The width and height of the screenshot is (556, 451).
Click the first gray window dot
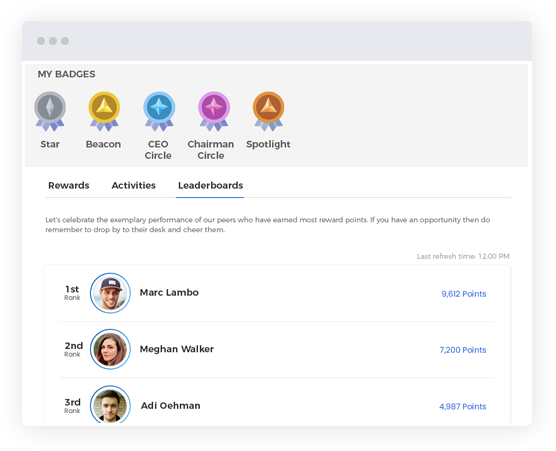(41, 41)
